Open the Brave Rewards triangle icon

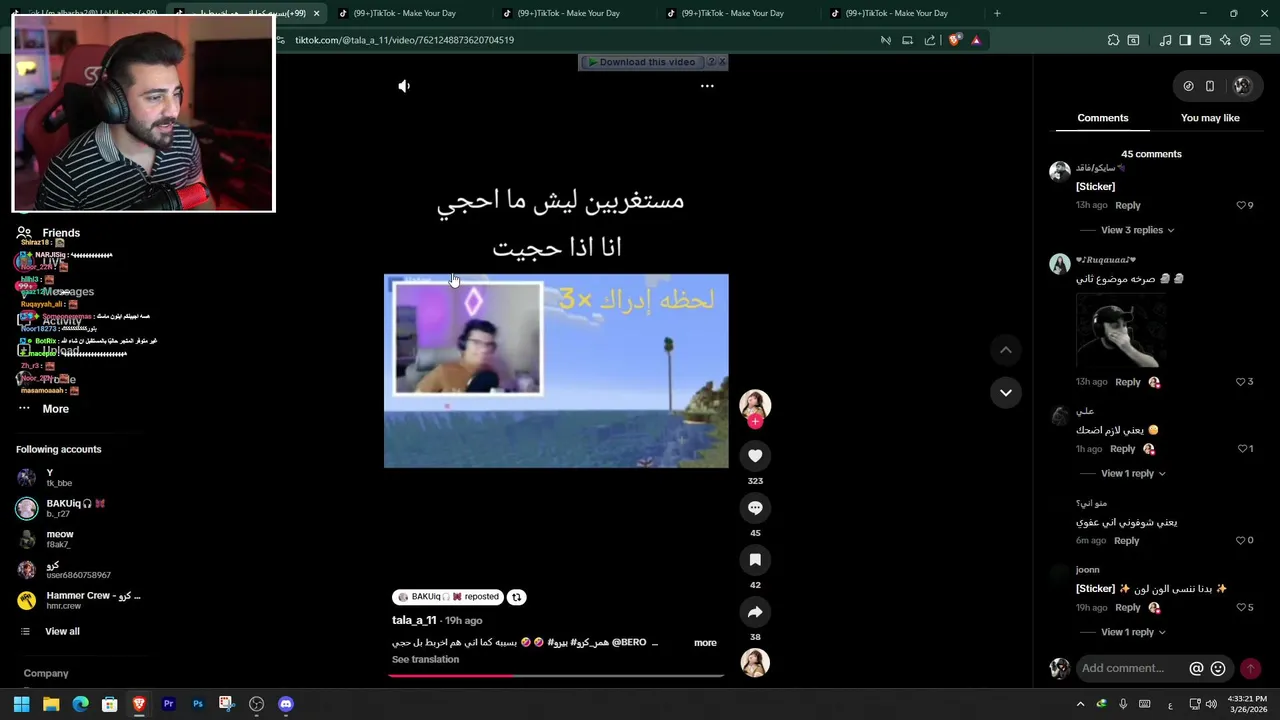coord(976,40)
